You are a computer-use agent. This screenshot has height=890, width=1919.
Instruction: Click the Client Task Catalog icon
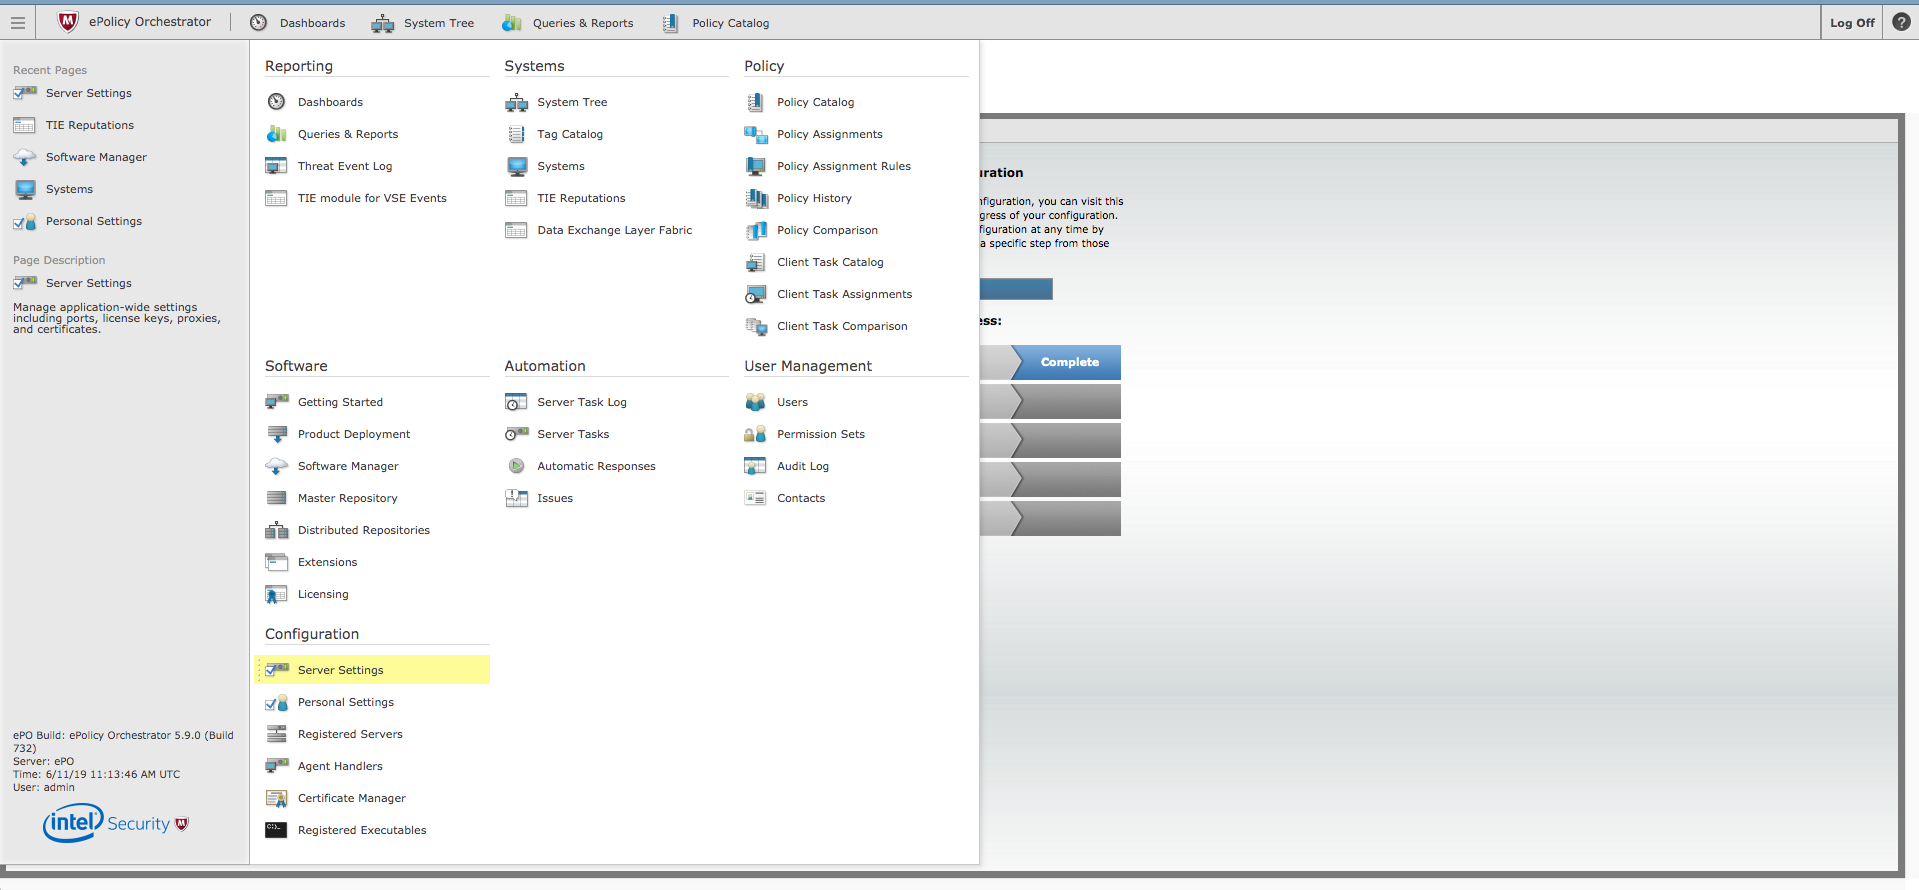pos(756,262)
